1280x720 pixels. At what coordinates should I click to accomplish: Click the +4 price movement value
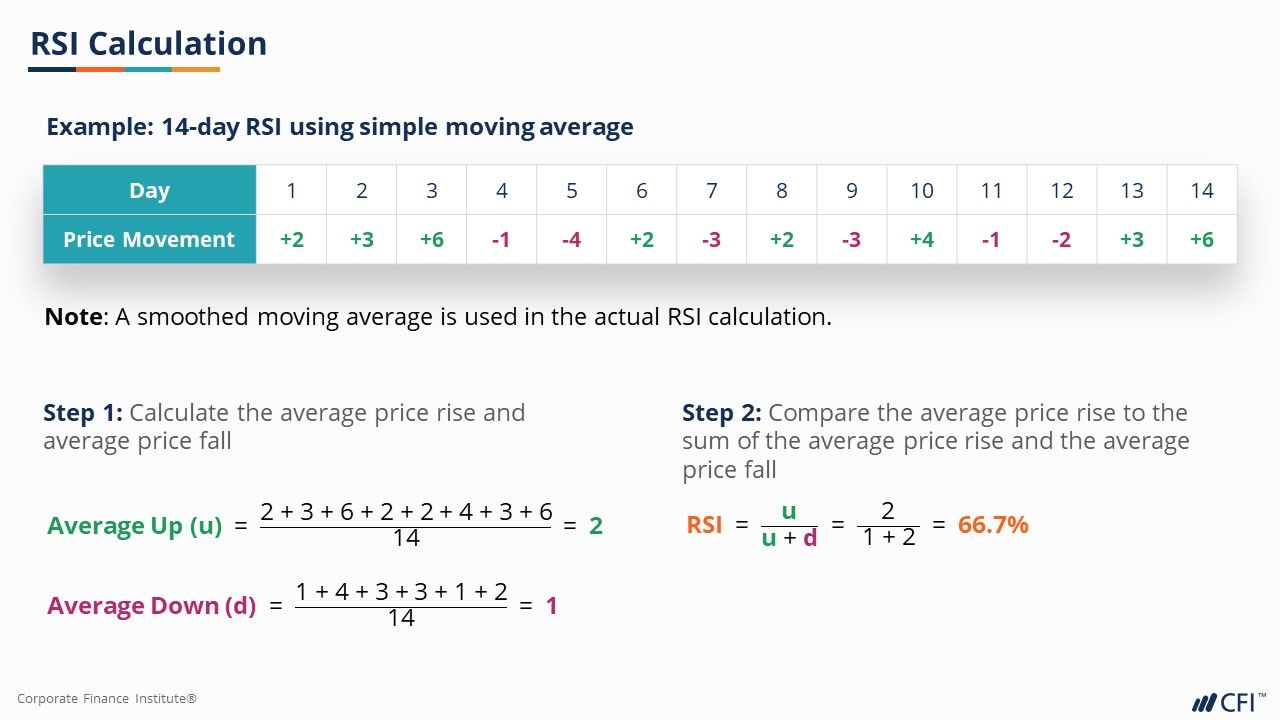coord(922,240)
